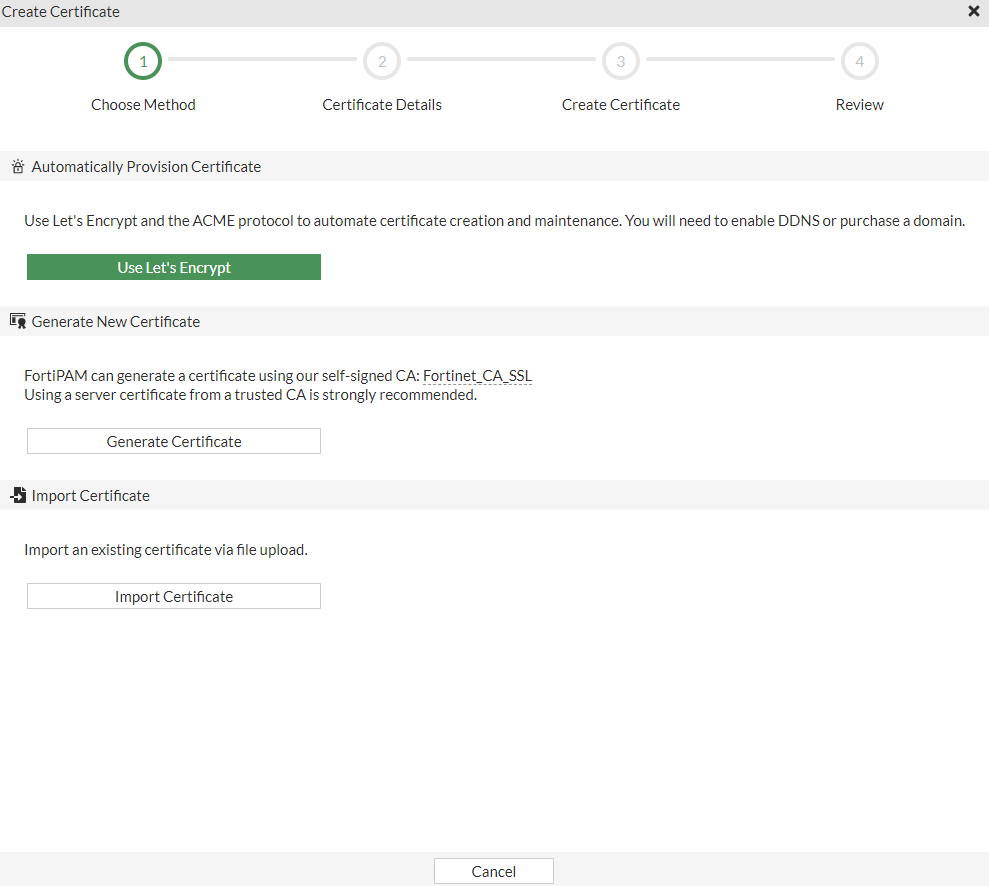Viewport: 989px width, 886px height.
Task: Select step 4 circle in wizard
Action: coord(860,61)
